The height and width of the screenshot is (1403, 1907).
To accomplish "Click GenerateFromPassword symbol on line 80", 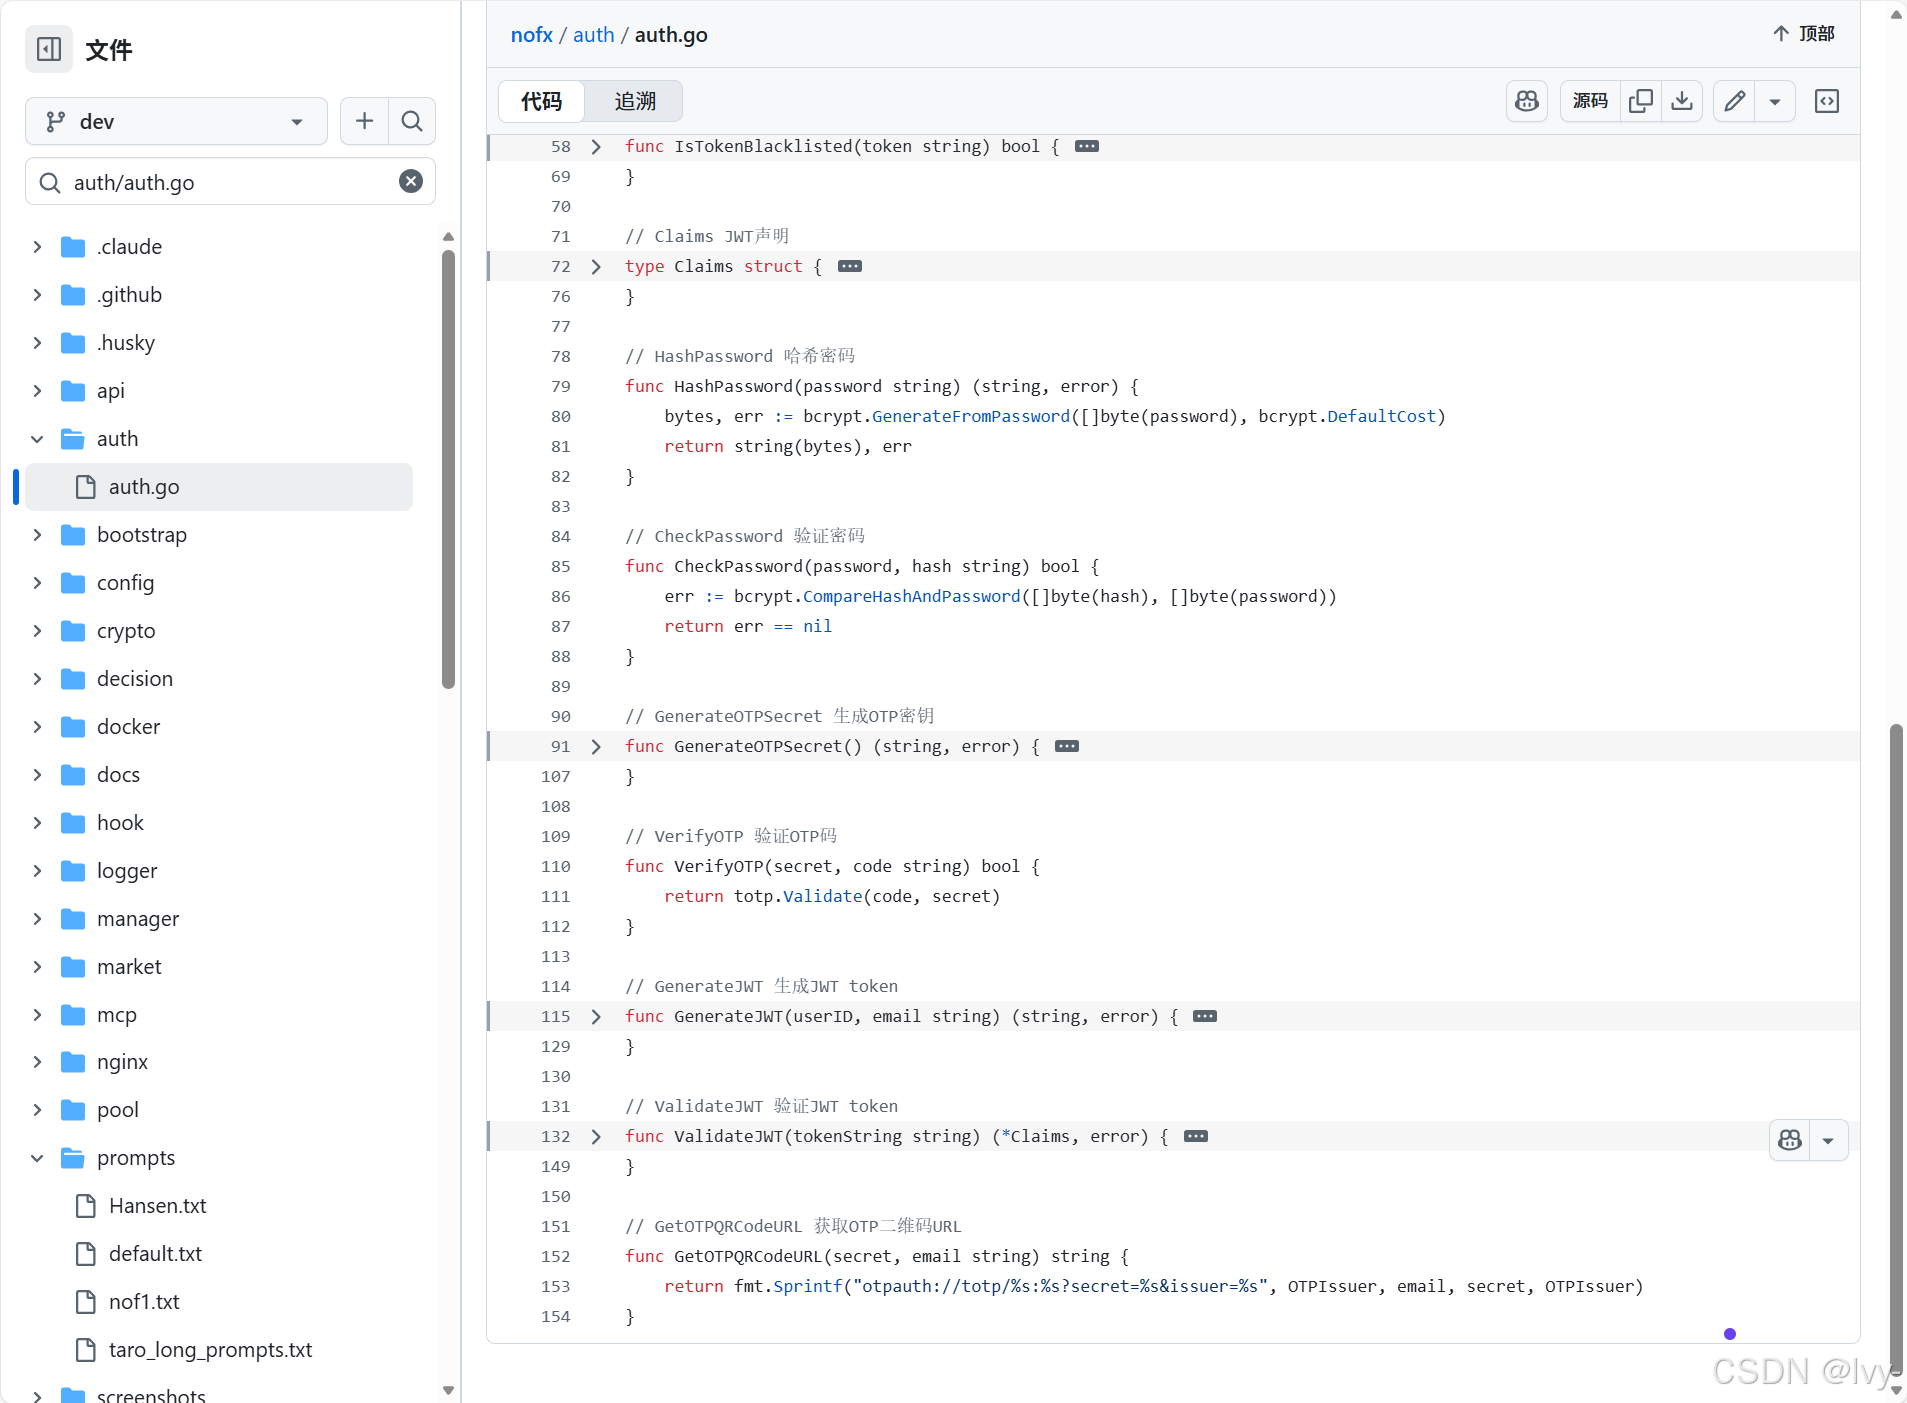I will (971, 416).
